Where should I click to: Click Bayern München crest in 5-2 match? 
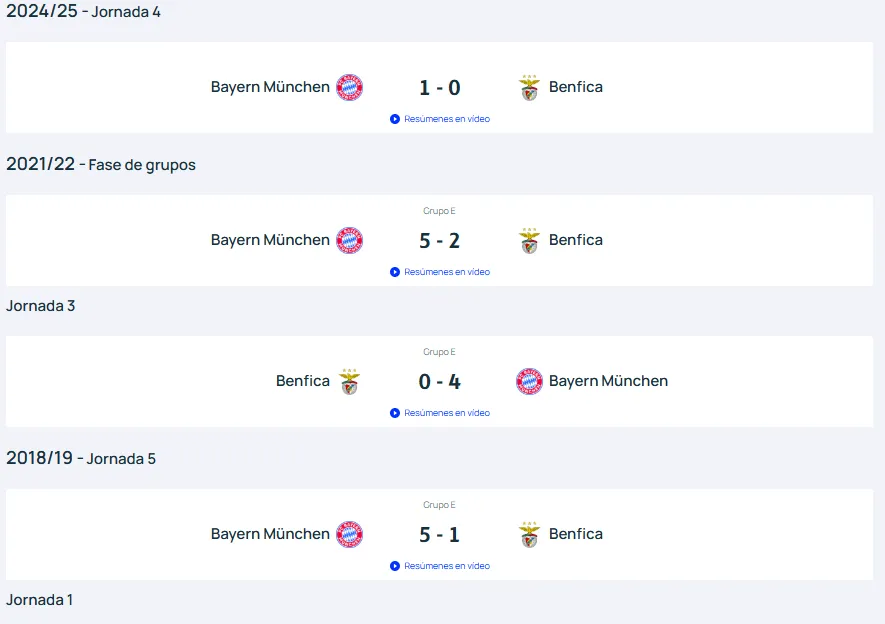[x=349, y=240]
